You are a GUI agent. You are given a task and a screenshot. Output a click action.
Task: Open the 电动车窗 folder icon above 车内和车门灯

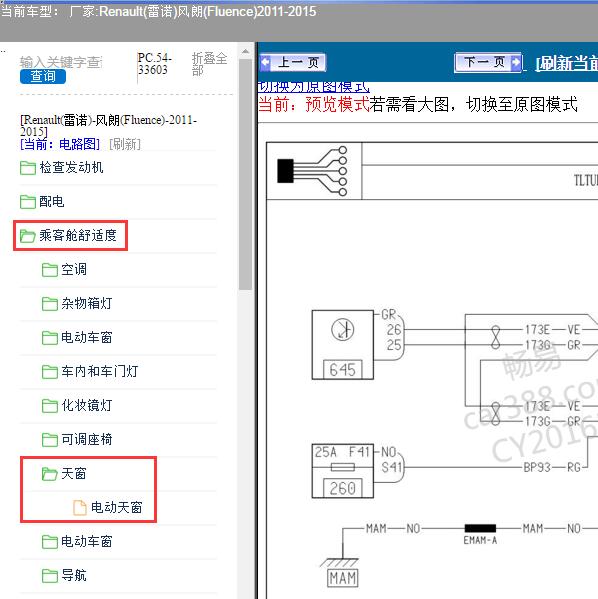50,338
